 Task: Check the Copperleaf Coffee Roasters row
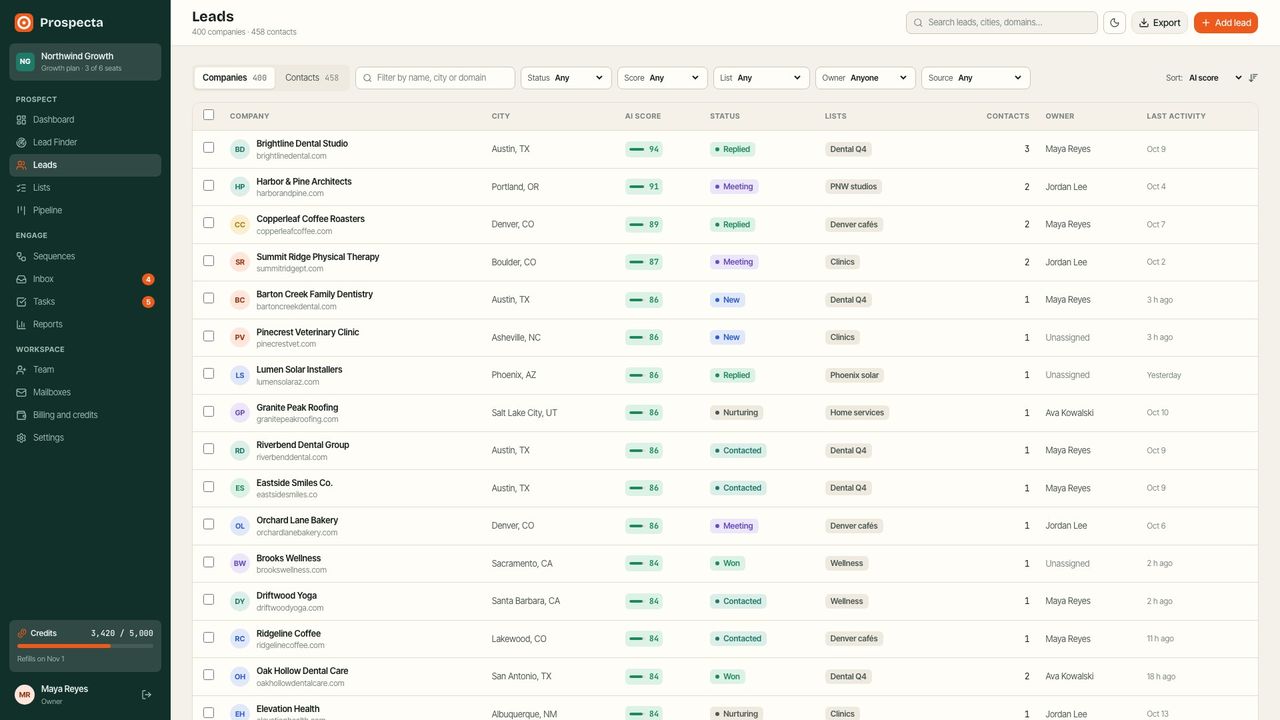(x=209, y=223)
